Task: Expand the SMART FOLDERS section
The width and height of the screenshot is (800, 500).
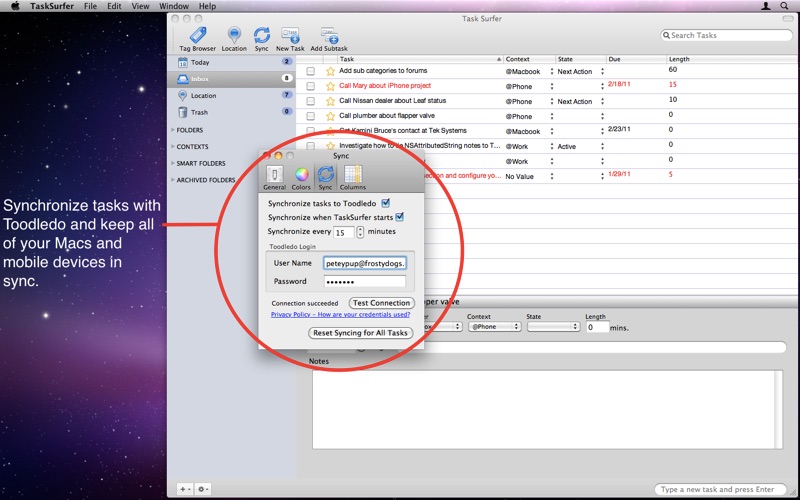Action: point(173,163)
